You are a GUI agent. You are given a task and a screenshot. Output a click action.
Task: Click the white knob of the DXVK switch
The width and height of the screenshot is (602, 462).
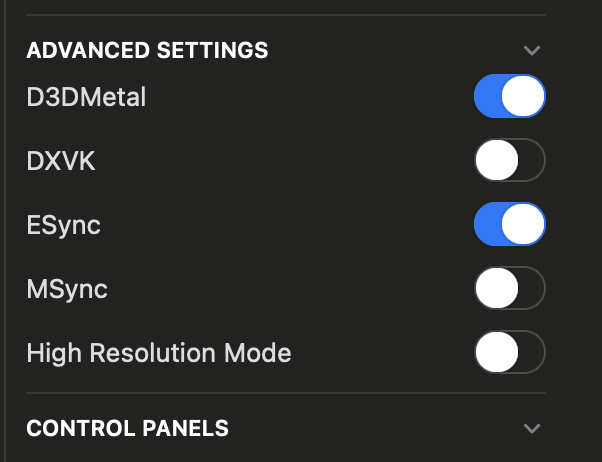(496, 161)
